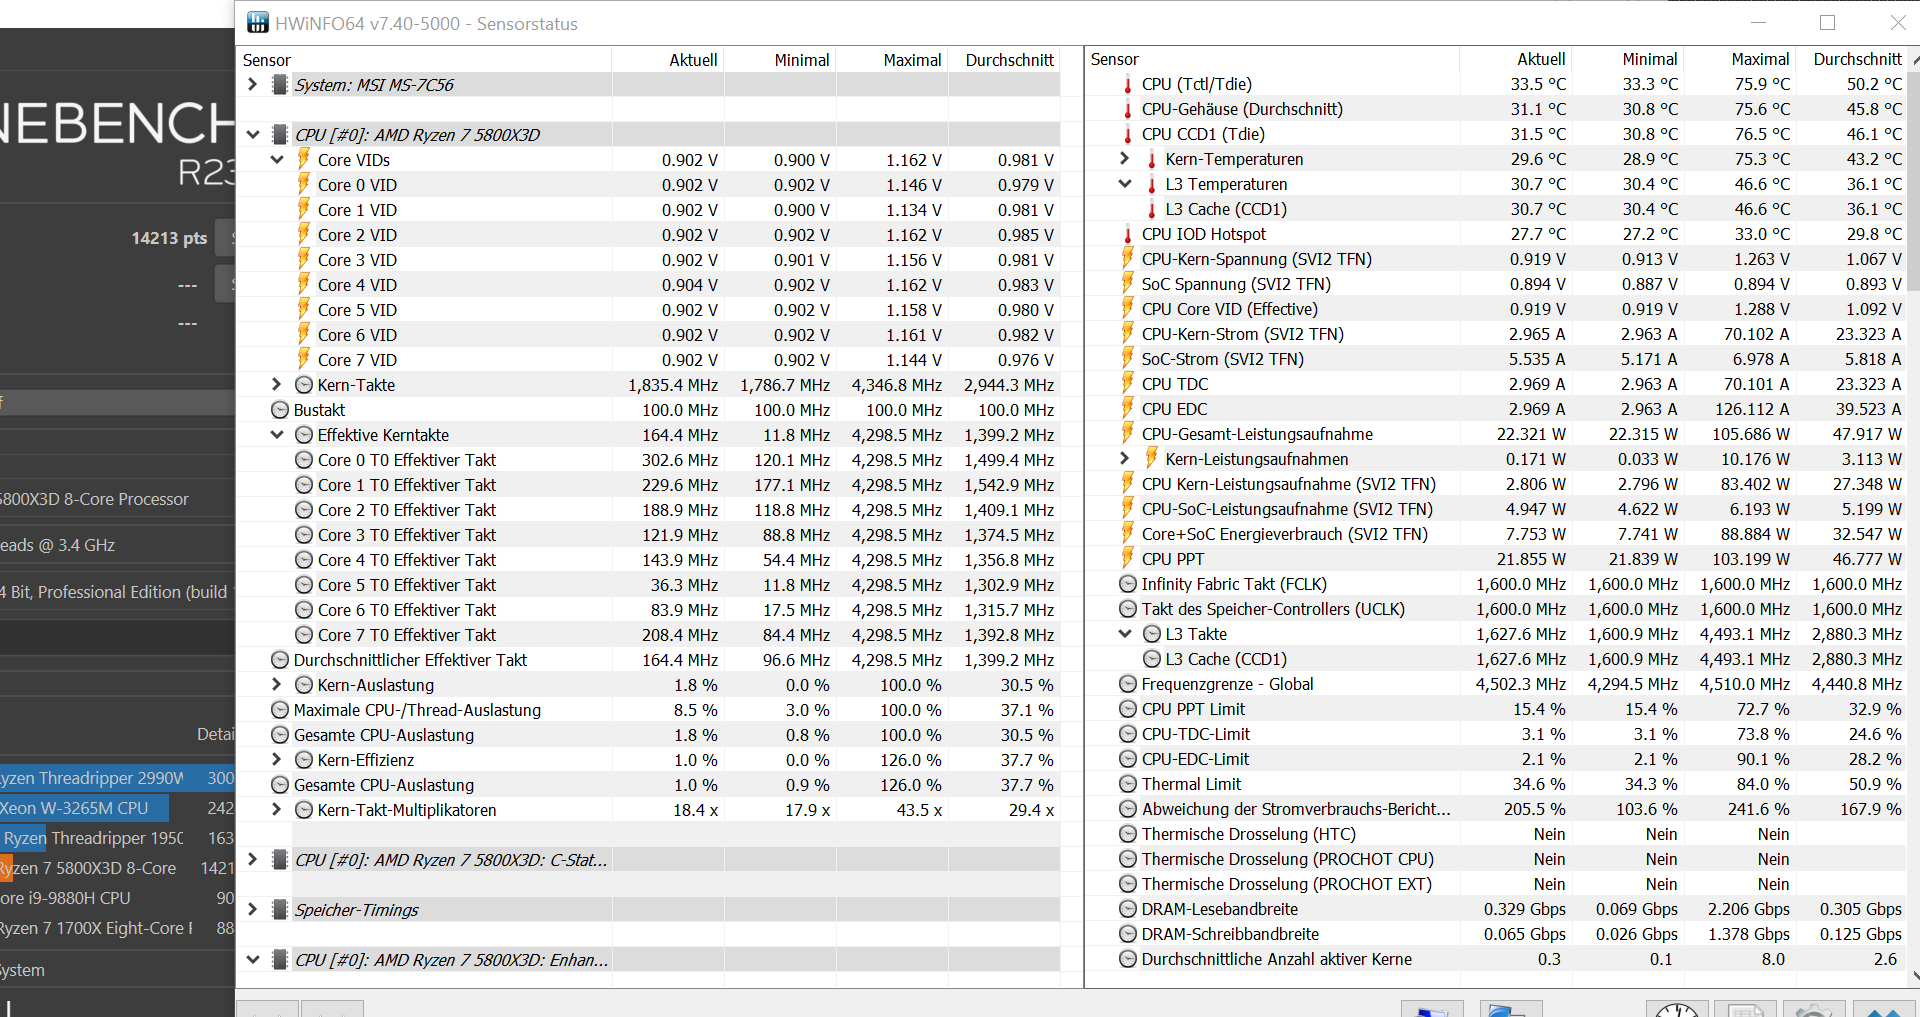Image resolution: width=1920 pixels, height=1017 pixels.
Task: Click the clock icon of Thermal Limit
Action: 1128,784
